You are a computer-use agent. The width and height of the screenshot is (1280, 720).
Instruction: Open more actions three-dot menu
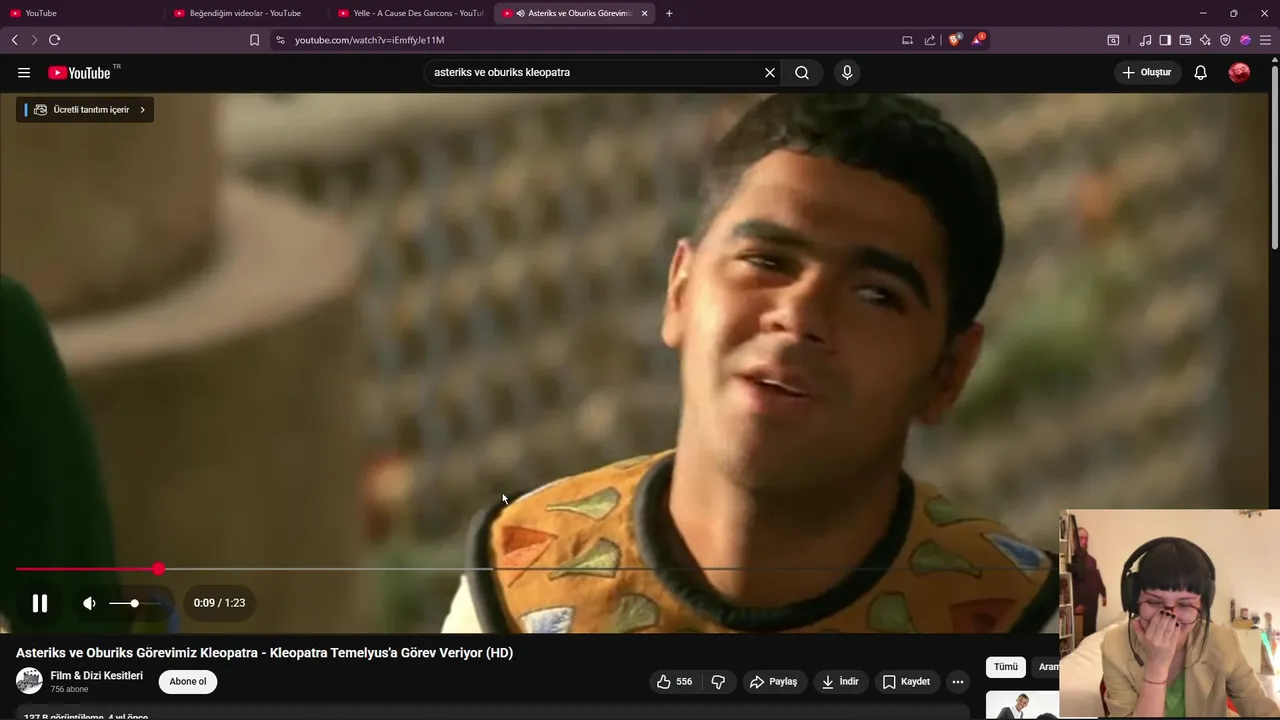tap(958, 682)
